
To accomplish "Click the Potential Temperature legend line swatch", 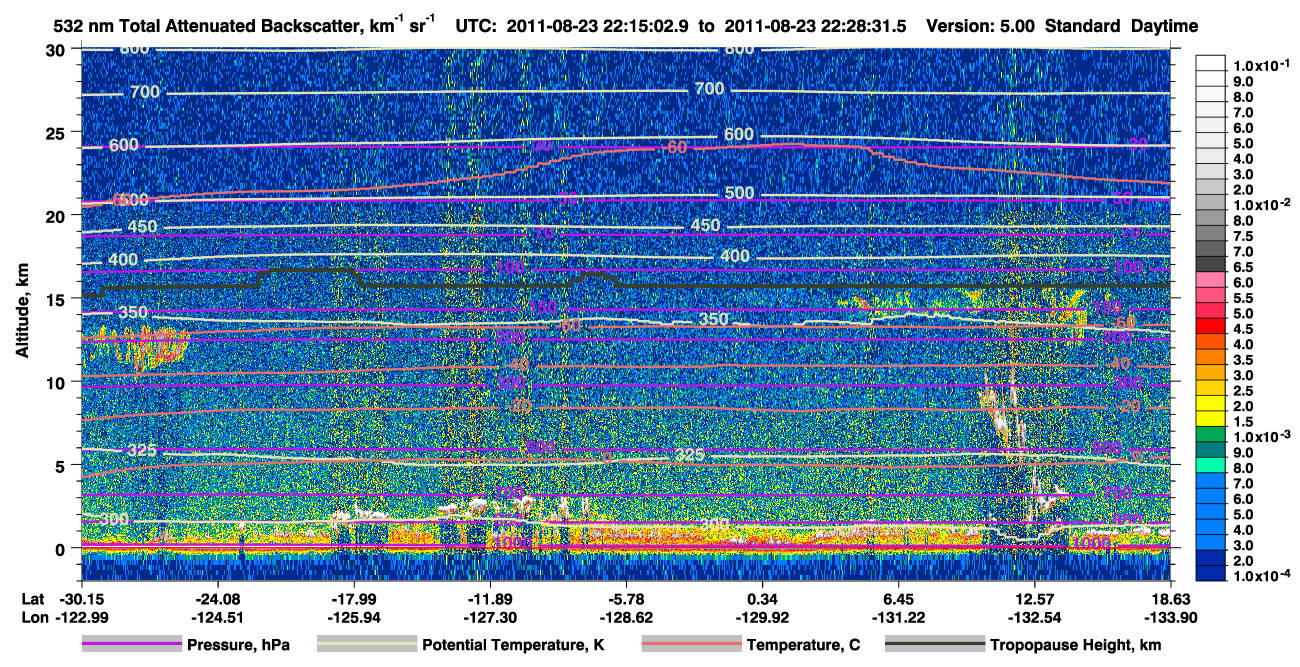I will [365, 645].
